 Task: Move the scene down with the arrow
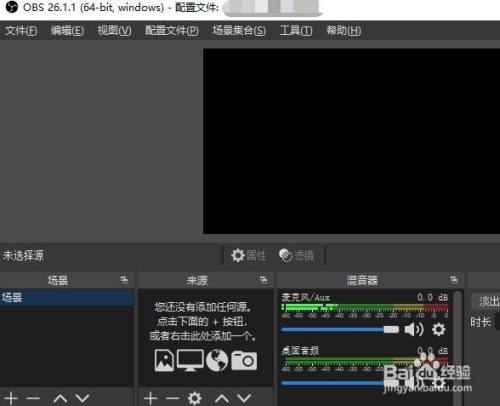(x=82, y=398)
